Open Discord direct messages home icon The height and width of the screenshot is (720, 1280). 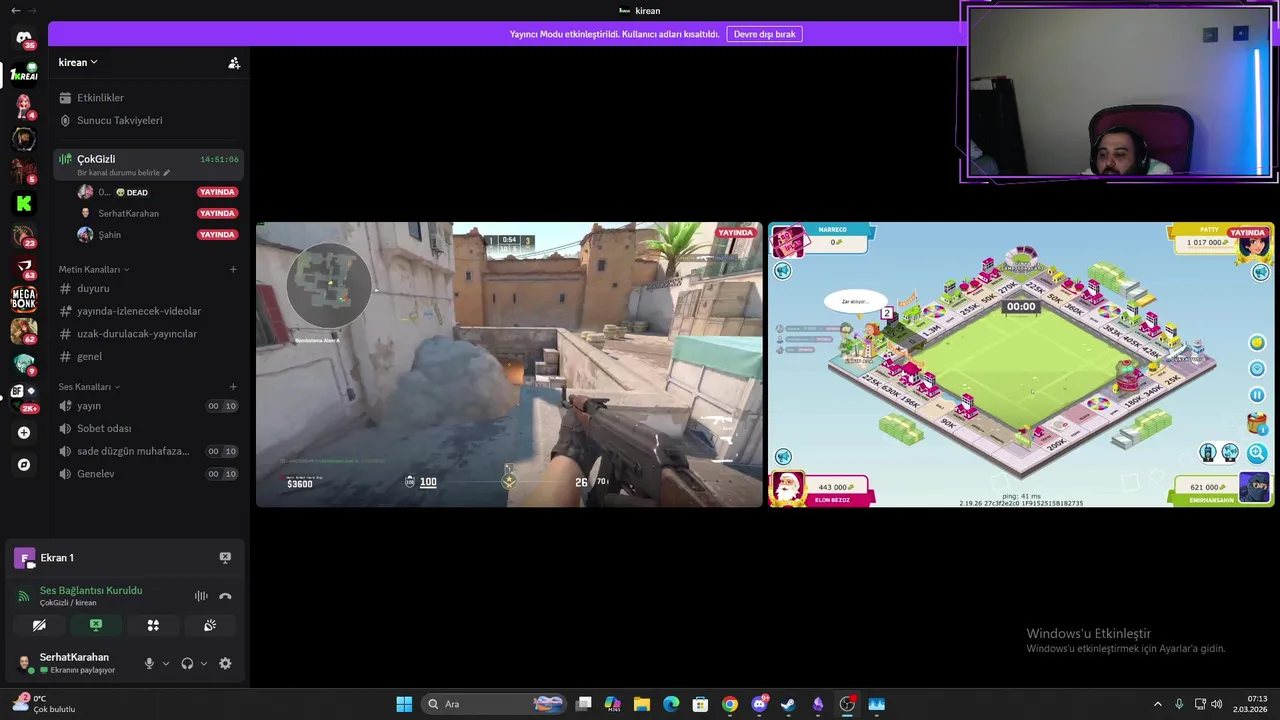(x=24, y=39)
